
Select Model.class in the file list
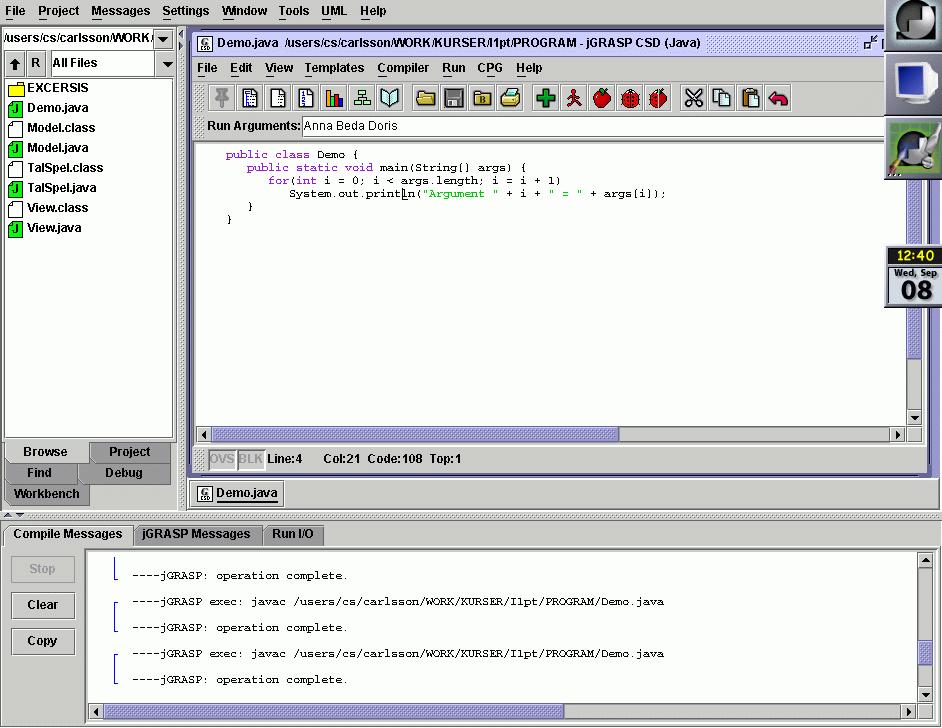point(52,128)
